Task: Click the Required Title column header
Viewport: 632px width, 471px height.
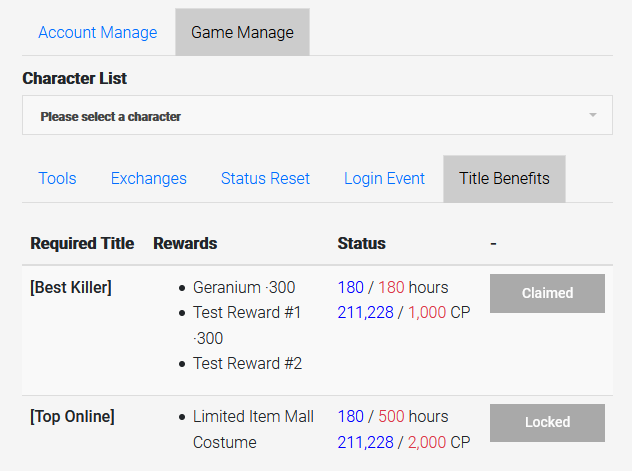Action: coord(82,243)
